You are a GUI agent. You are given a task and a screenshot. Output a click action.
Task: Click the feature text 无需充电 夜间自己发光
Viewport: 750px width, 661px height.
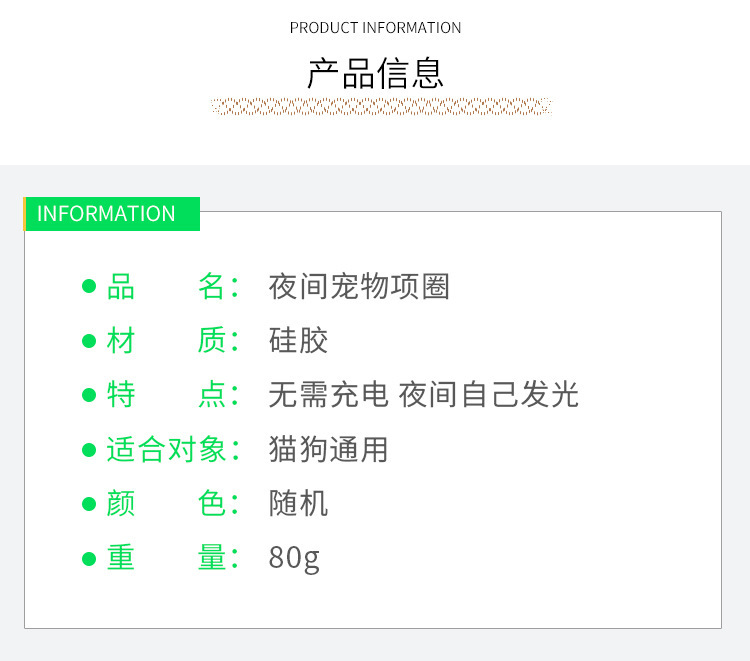tap(423, 395)
